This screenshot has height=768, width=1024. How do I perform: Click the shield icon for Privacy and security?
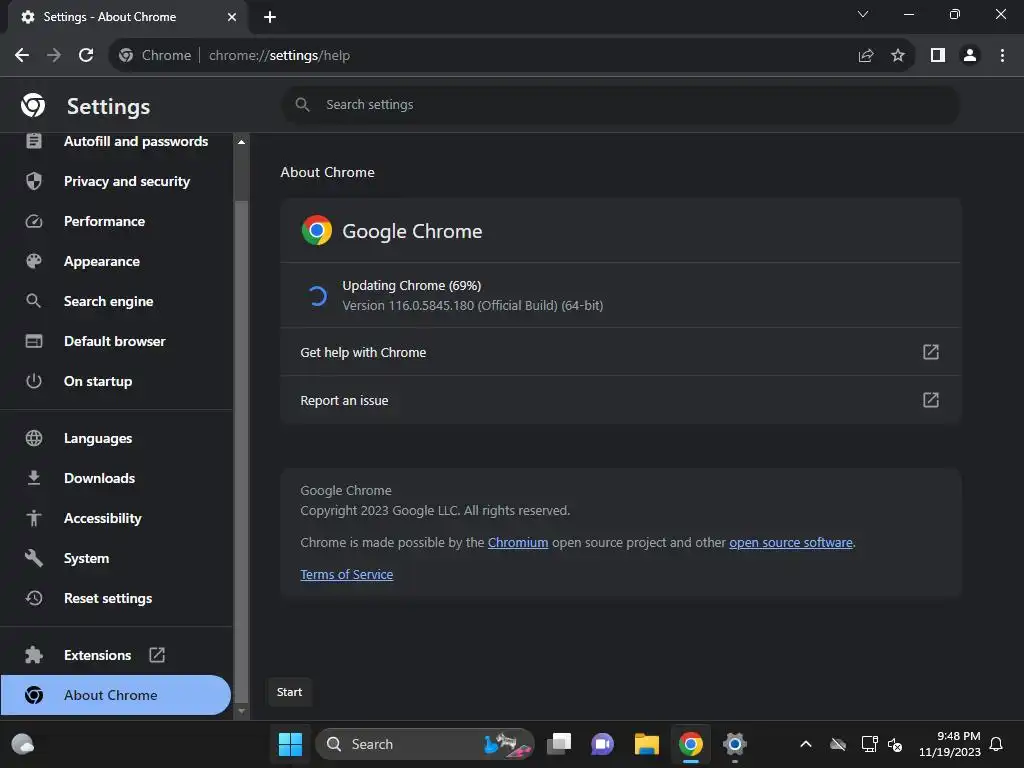[34, 181]
